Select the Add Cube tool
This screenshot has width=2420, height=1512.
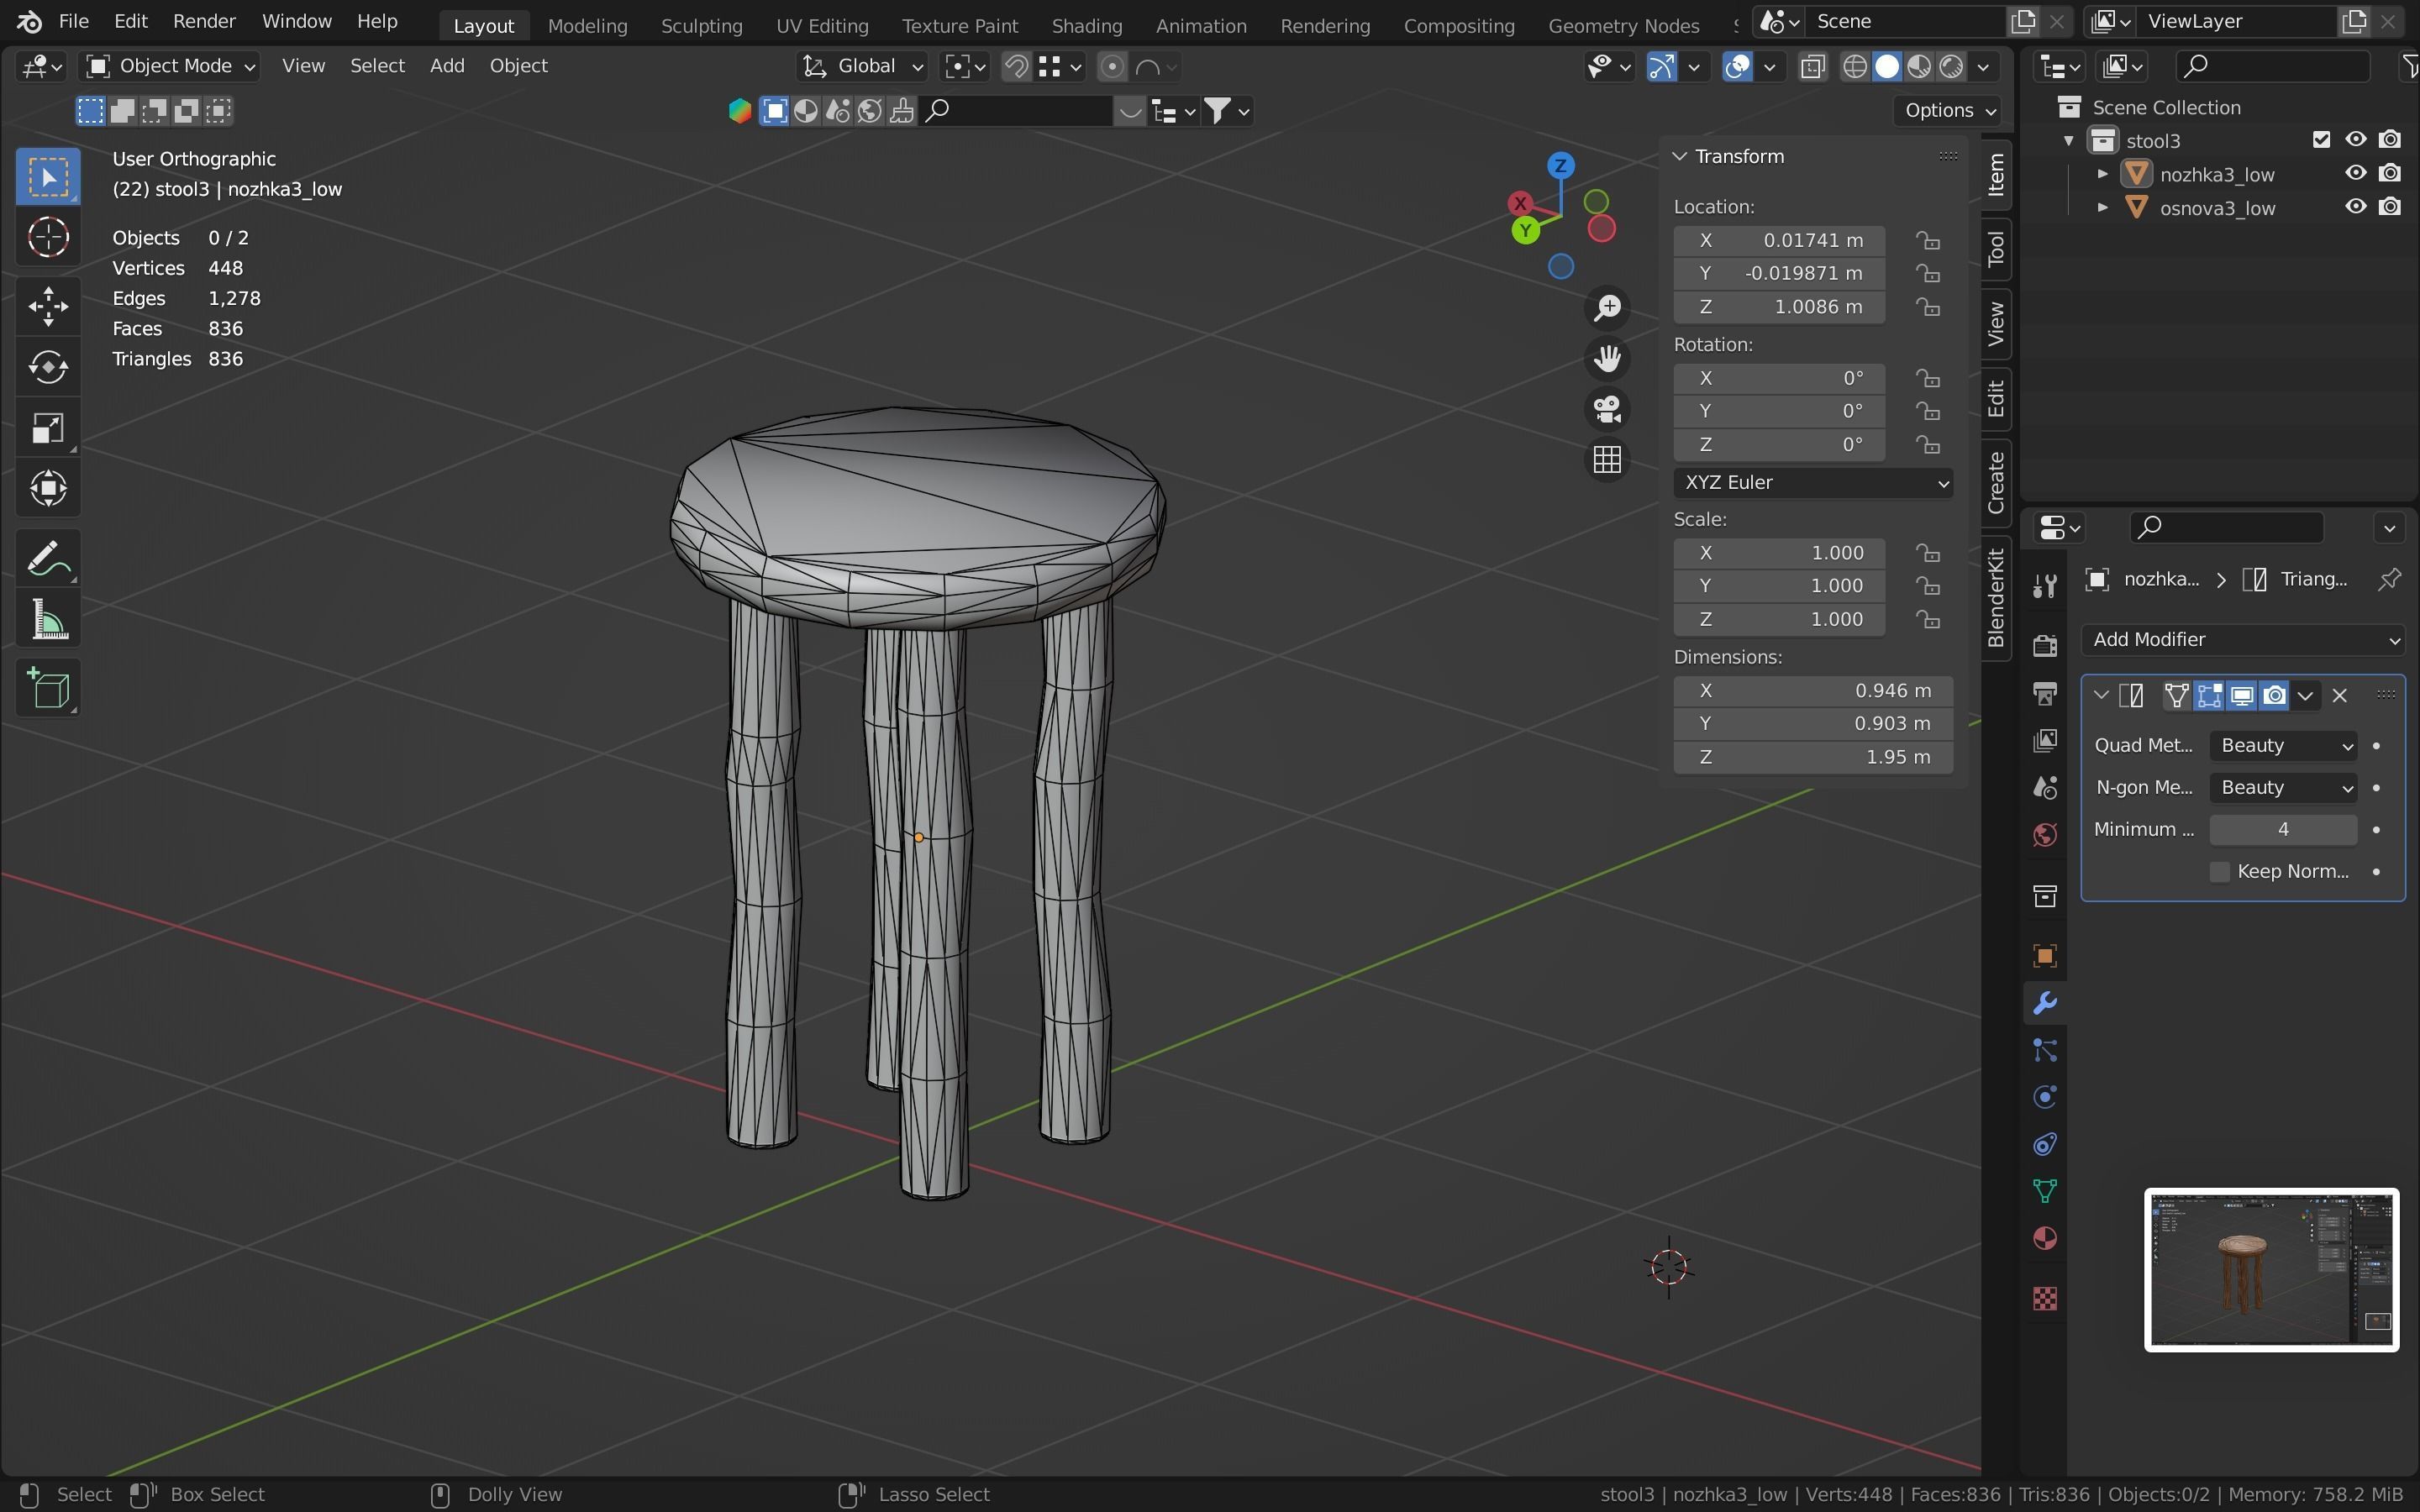(48, 688)
